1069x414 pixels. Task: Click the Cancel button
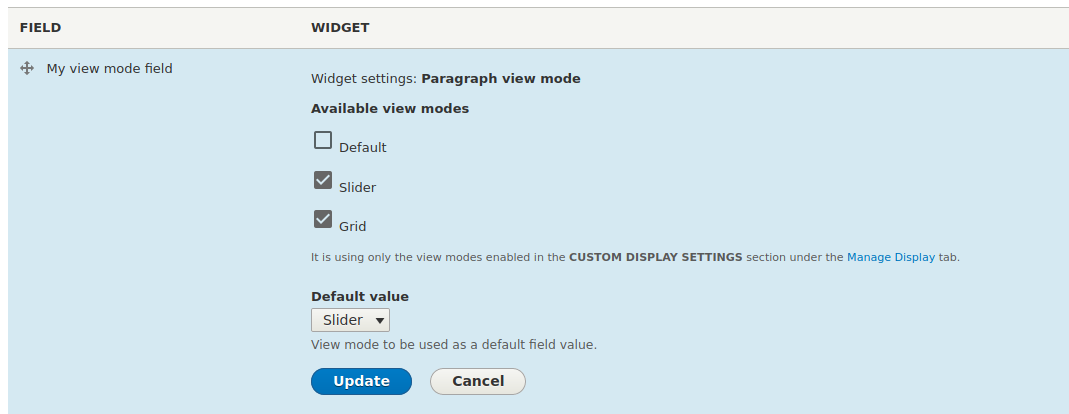pos(478,381)
